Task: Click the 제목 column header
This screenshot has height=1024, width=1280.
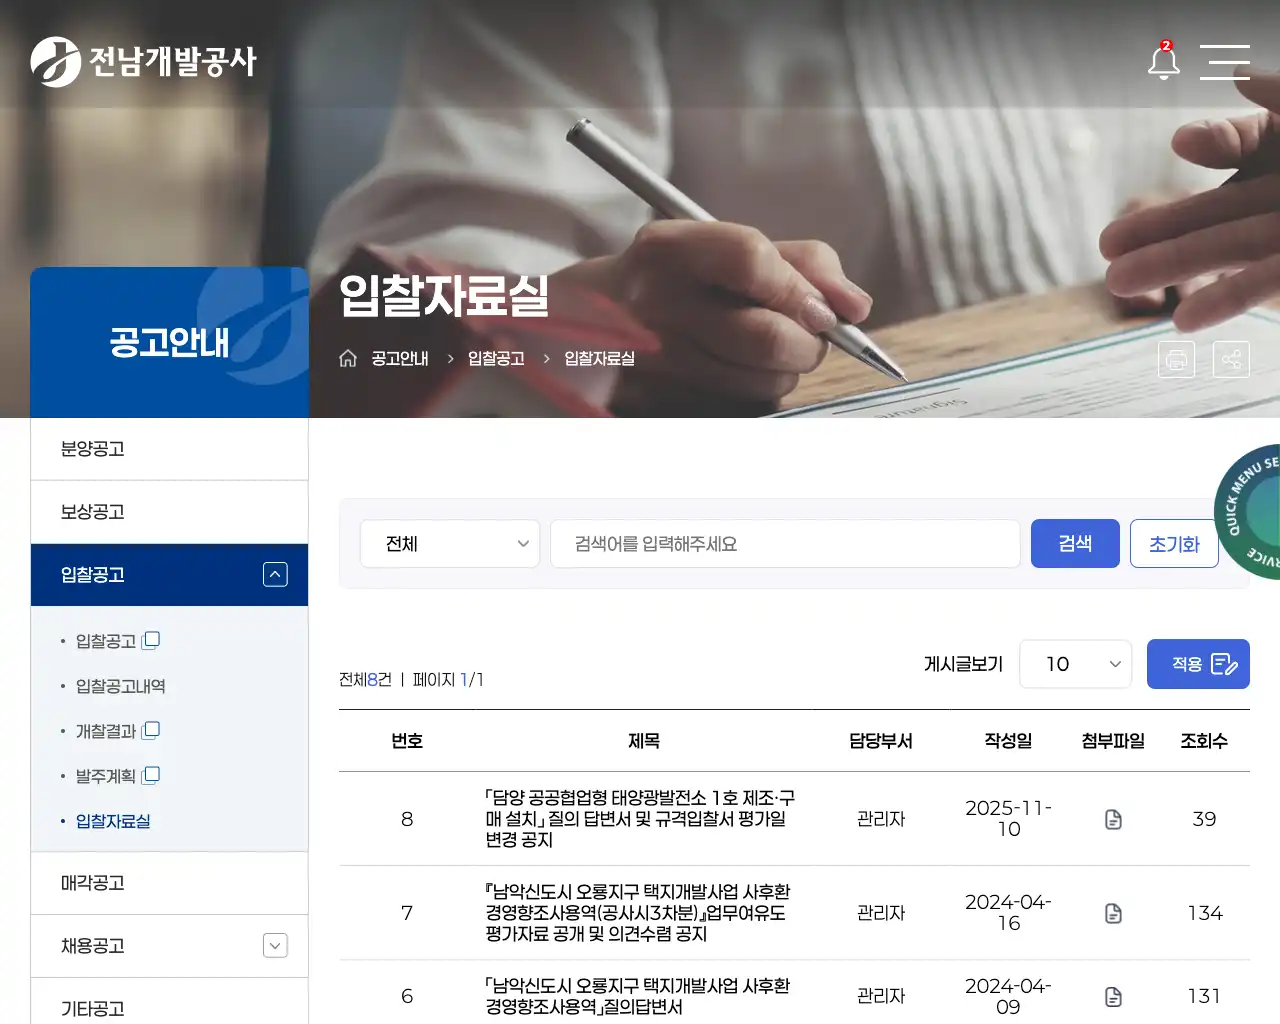Action: tap(644, 741)
